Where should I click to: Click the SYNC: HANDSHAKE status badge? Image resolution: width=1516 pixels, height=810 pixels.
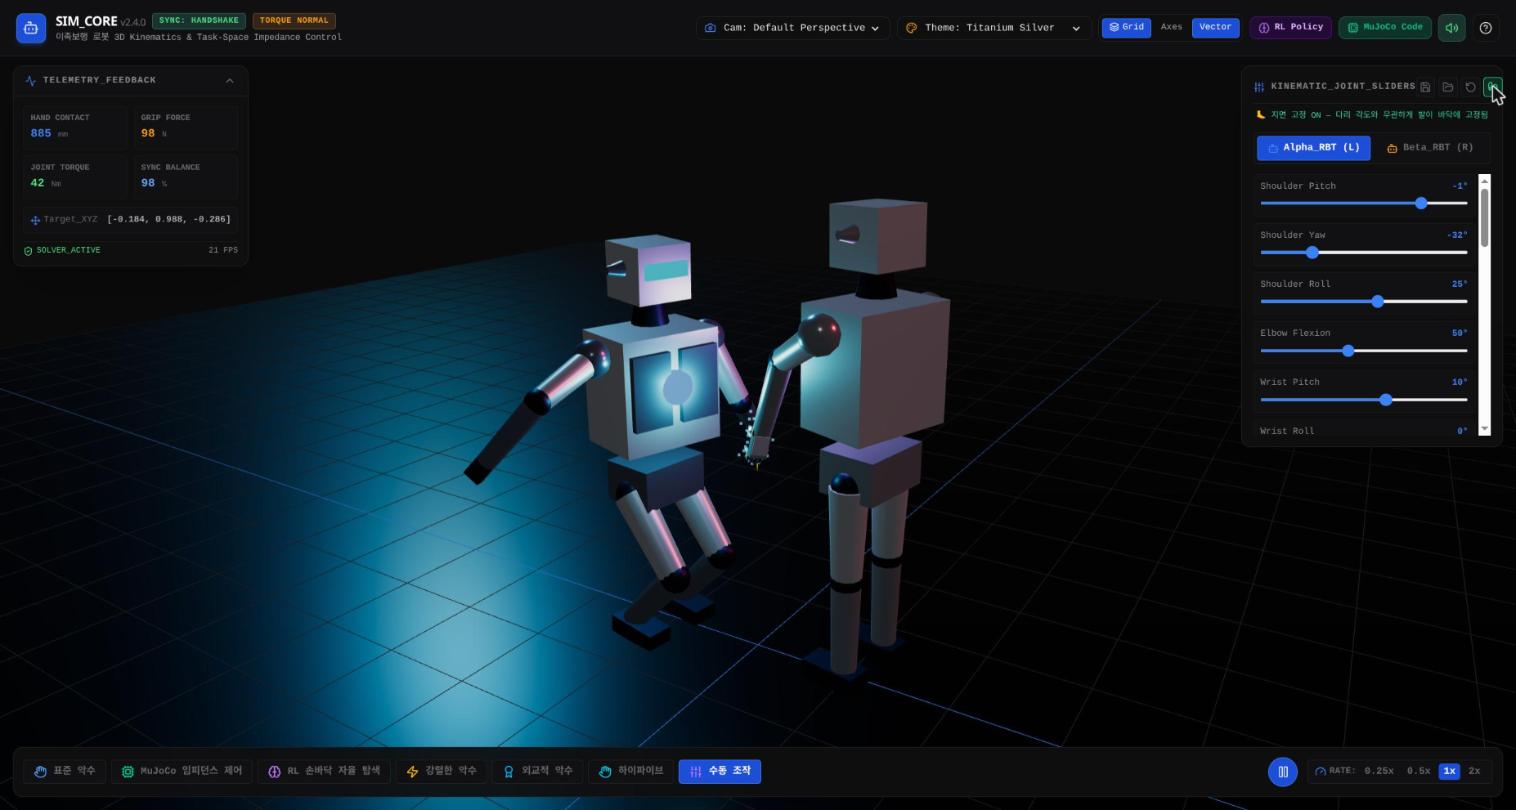click(x=199, y=20)
